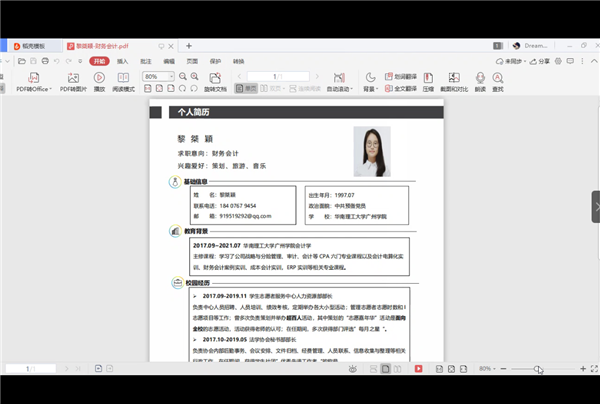Toggle 单页 single page view
This screenshot has height=404, width=600.
tap(252, 89)
